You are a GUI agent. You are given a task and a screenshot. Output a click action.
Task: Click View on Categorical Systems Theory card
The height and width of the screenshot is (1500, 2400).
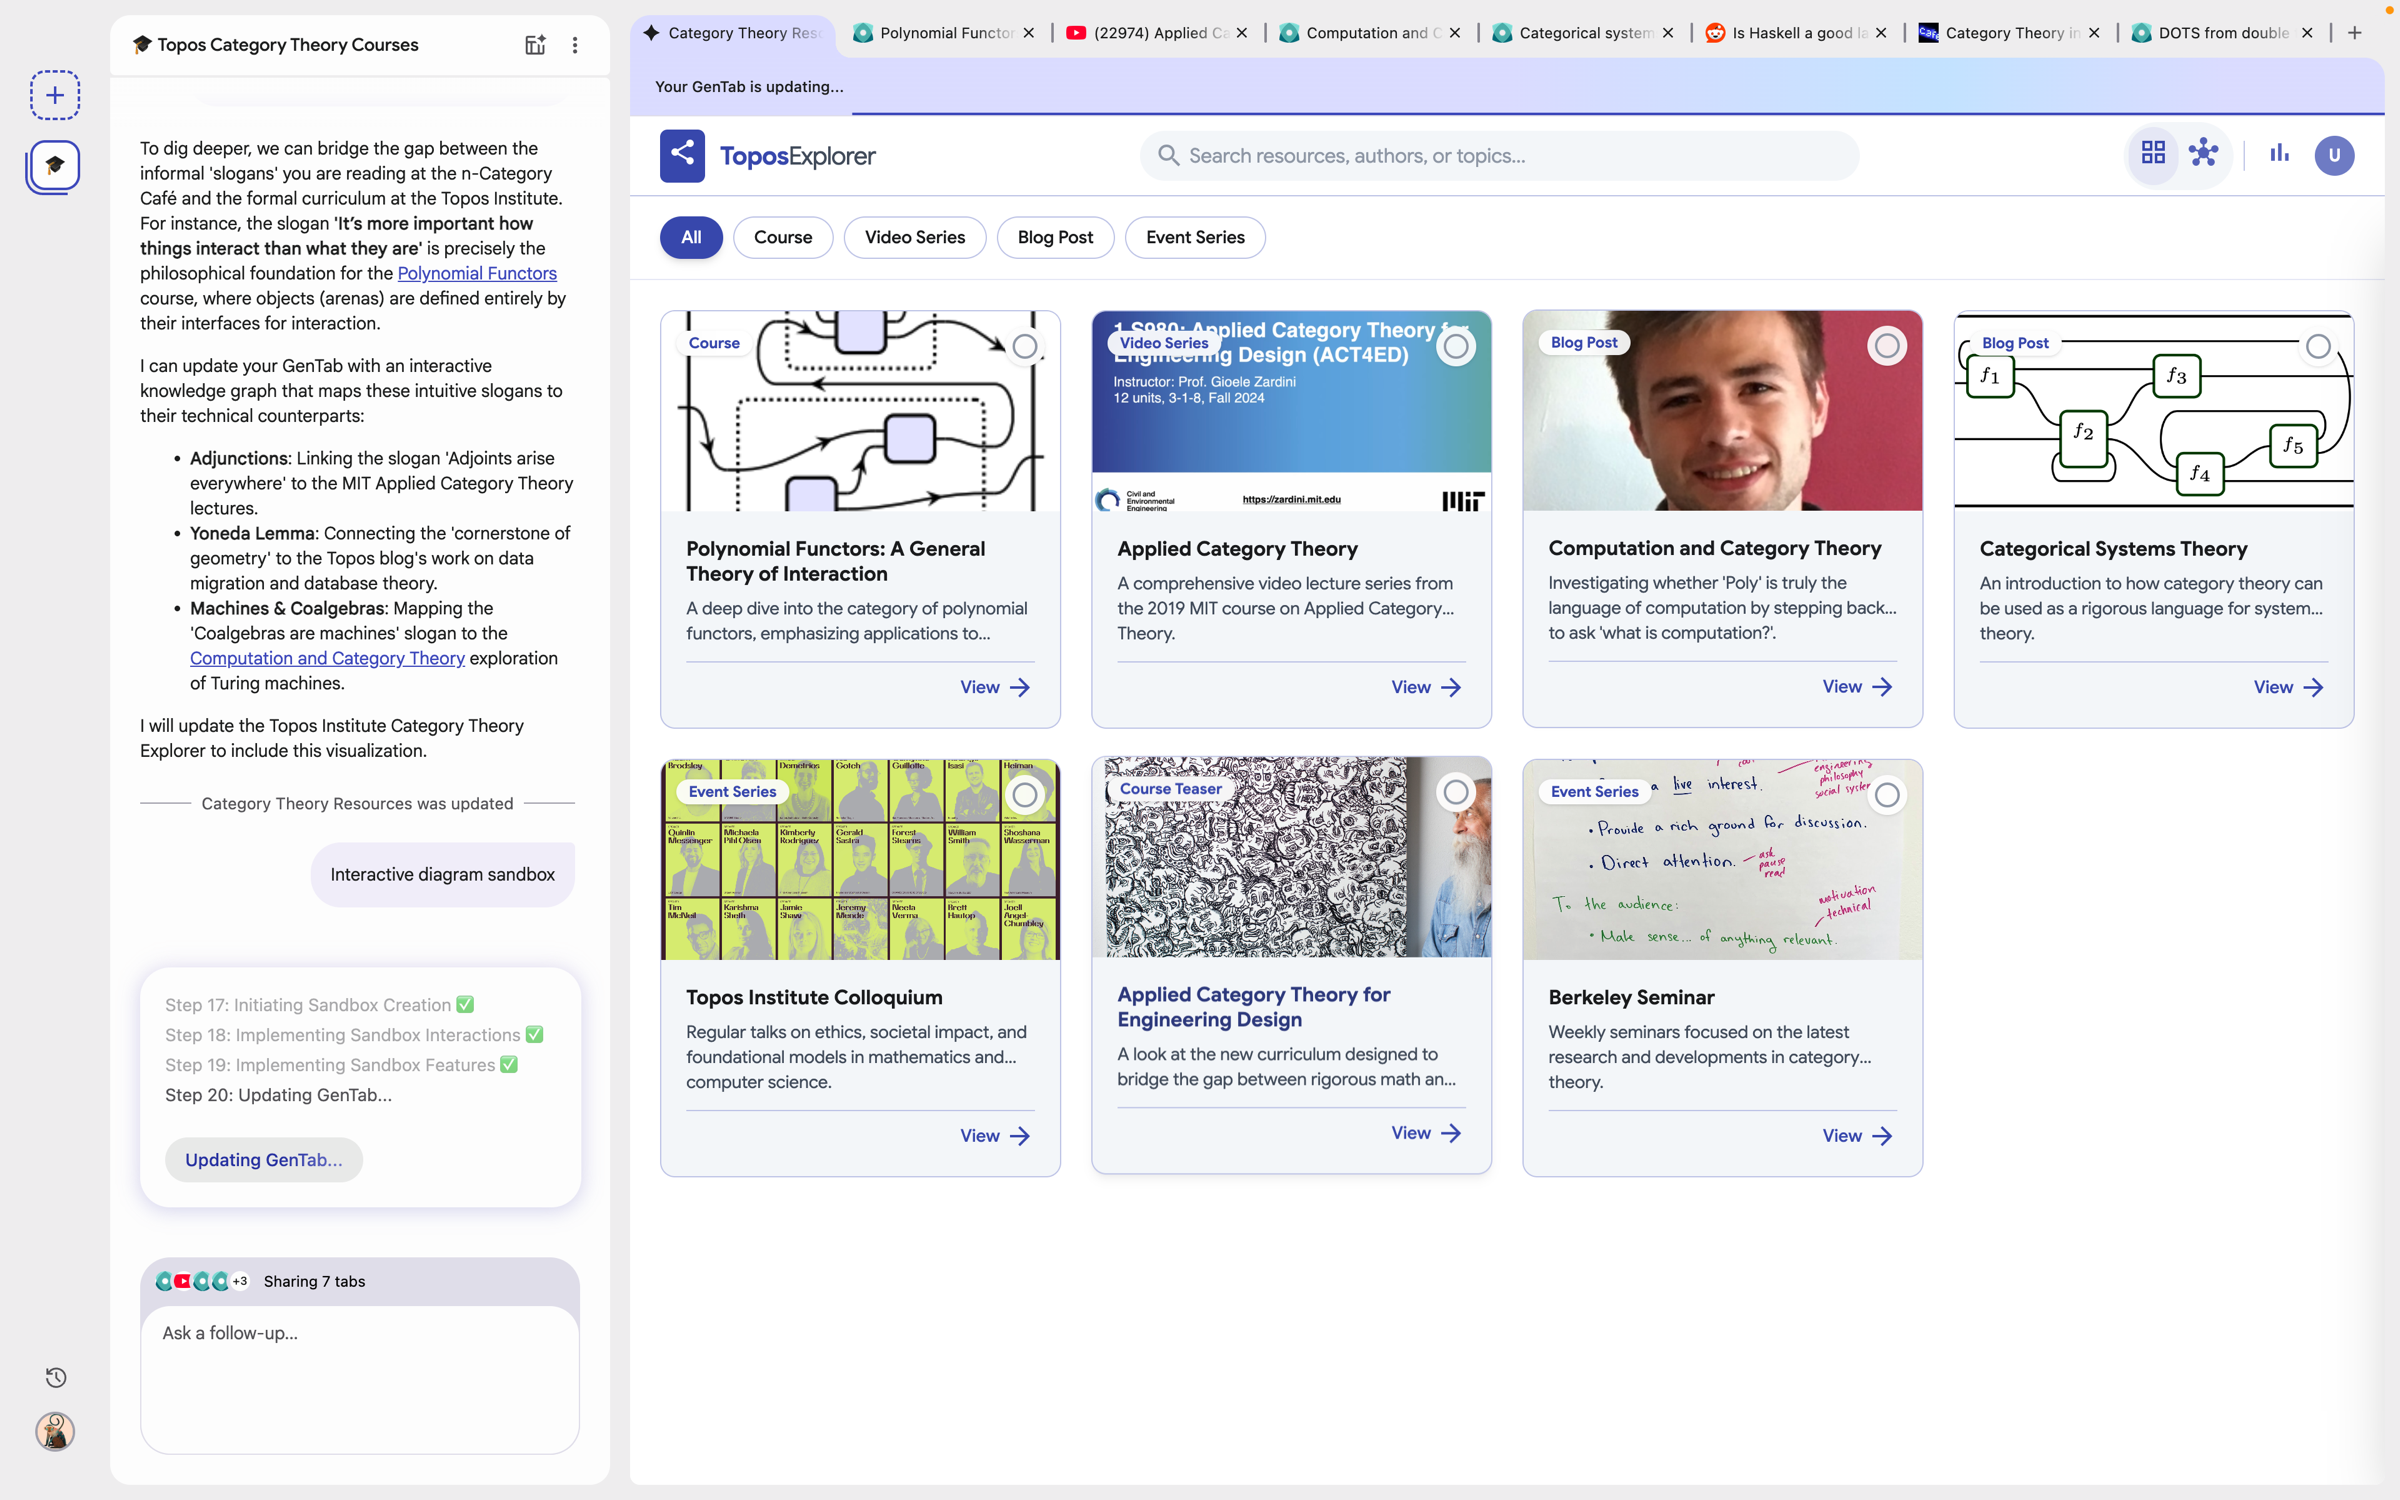tap(2287, 687)
